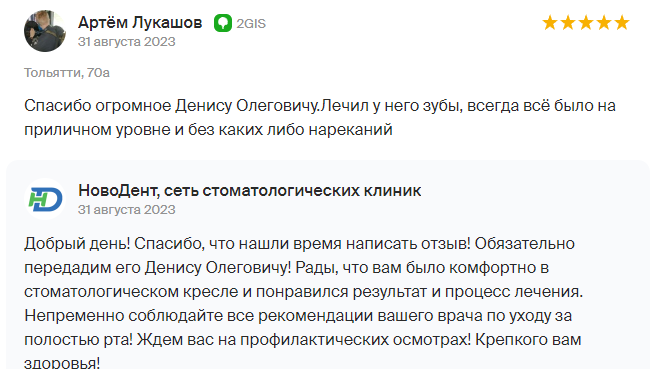Open Артём Лукашов's profile avatar
Viewport: 653px width, 369px height.
click(45, 31)
